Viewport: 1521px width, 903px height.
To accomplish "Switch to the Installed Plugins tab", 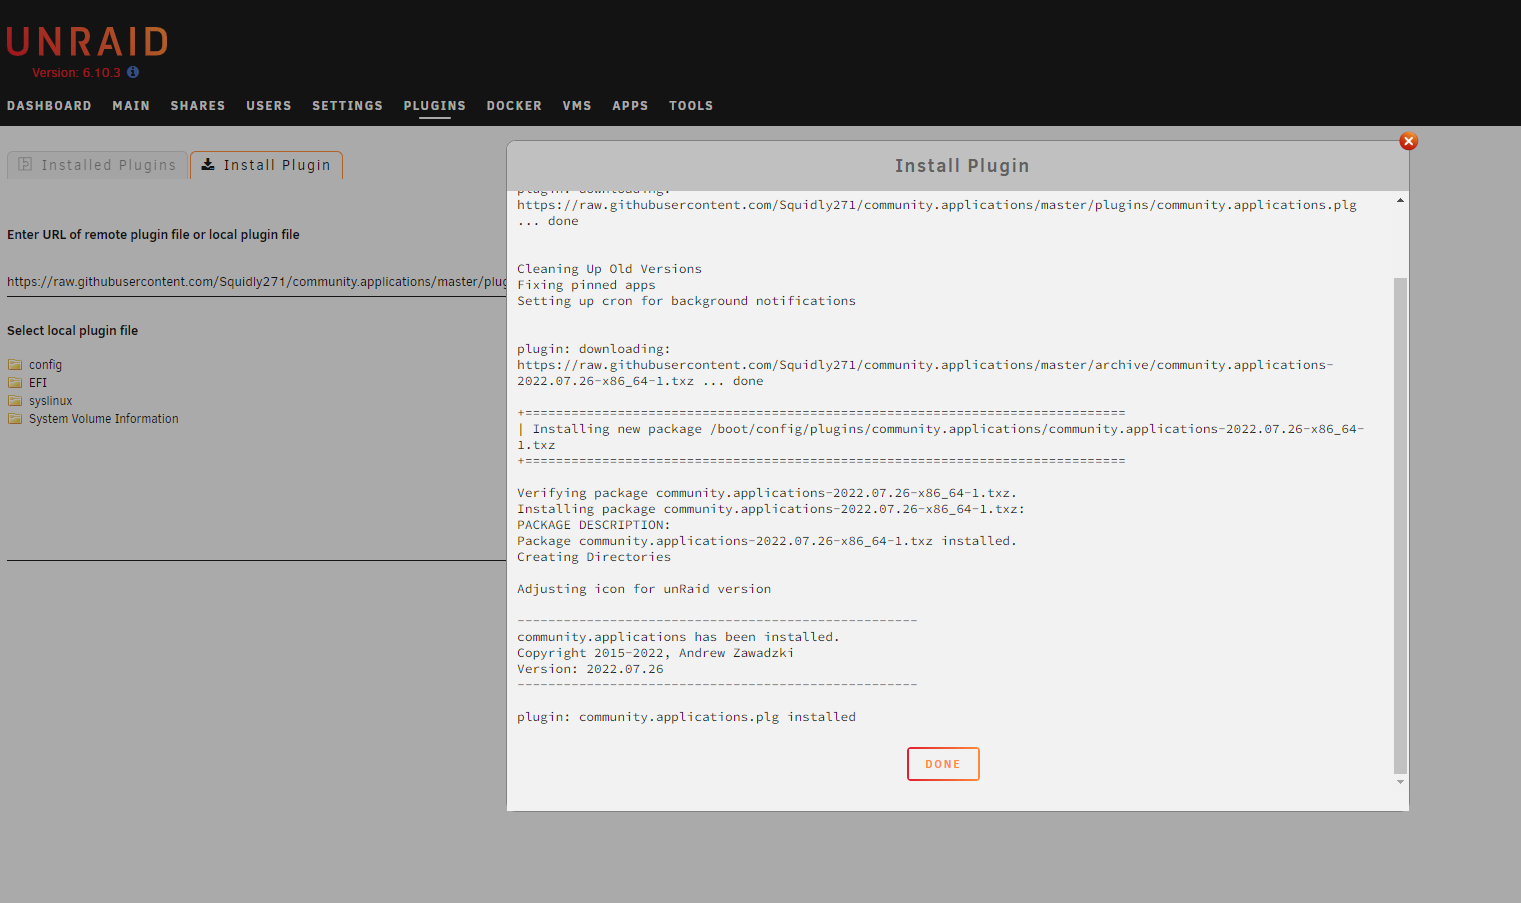I will click(x=98, y=165).
